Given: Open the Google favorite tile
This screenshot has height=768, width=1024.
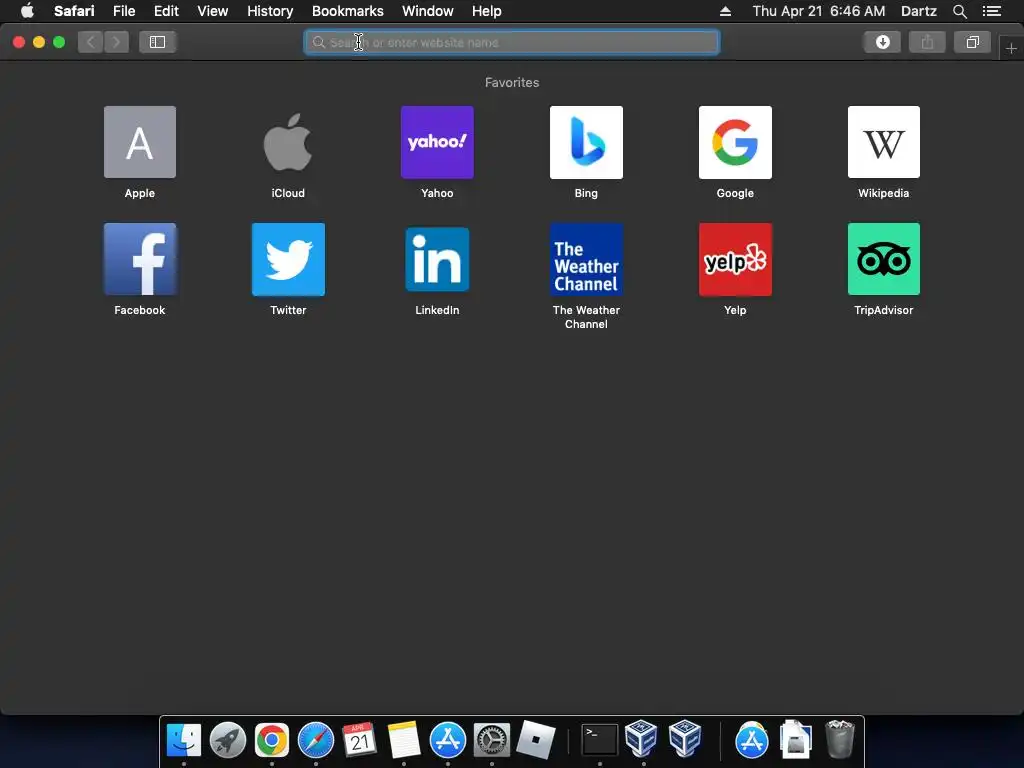Looking at the screenshot, I should coord(735,142).
